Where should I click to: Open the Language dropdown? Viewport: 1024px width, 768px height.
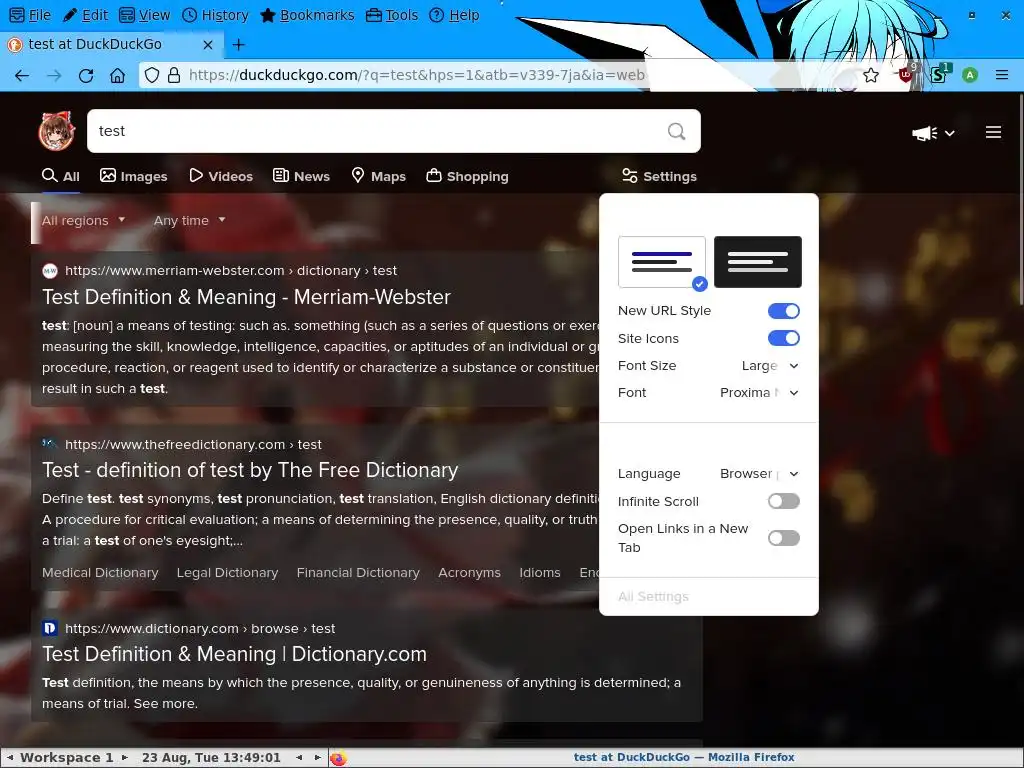click(x=759, y=473)
